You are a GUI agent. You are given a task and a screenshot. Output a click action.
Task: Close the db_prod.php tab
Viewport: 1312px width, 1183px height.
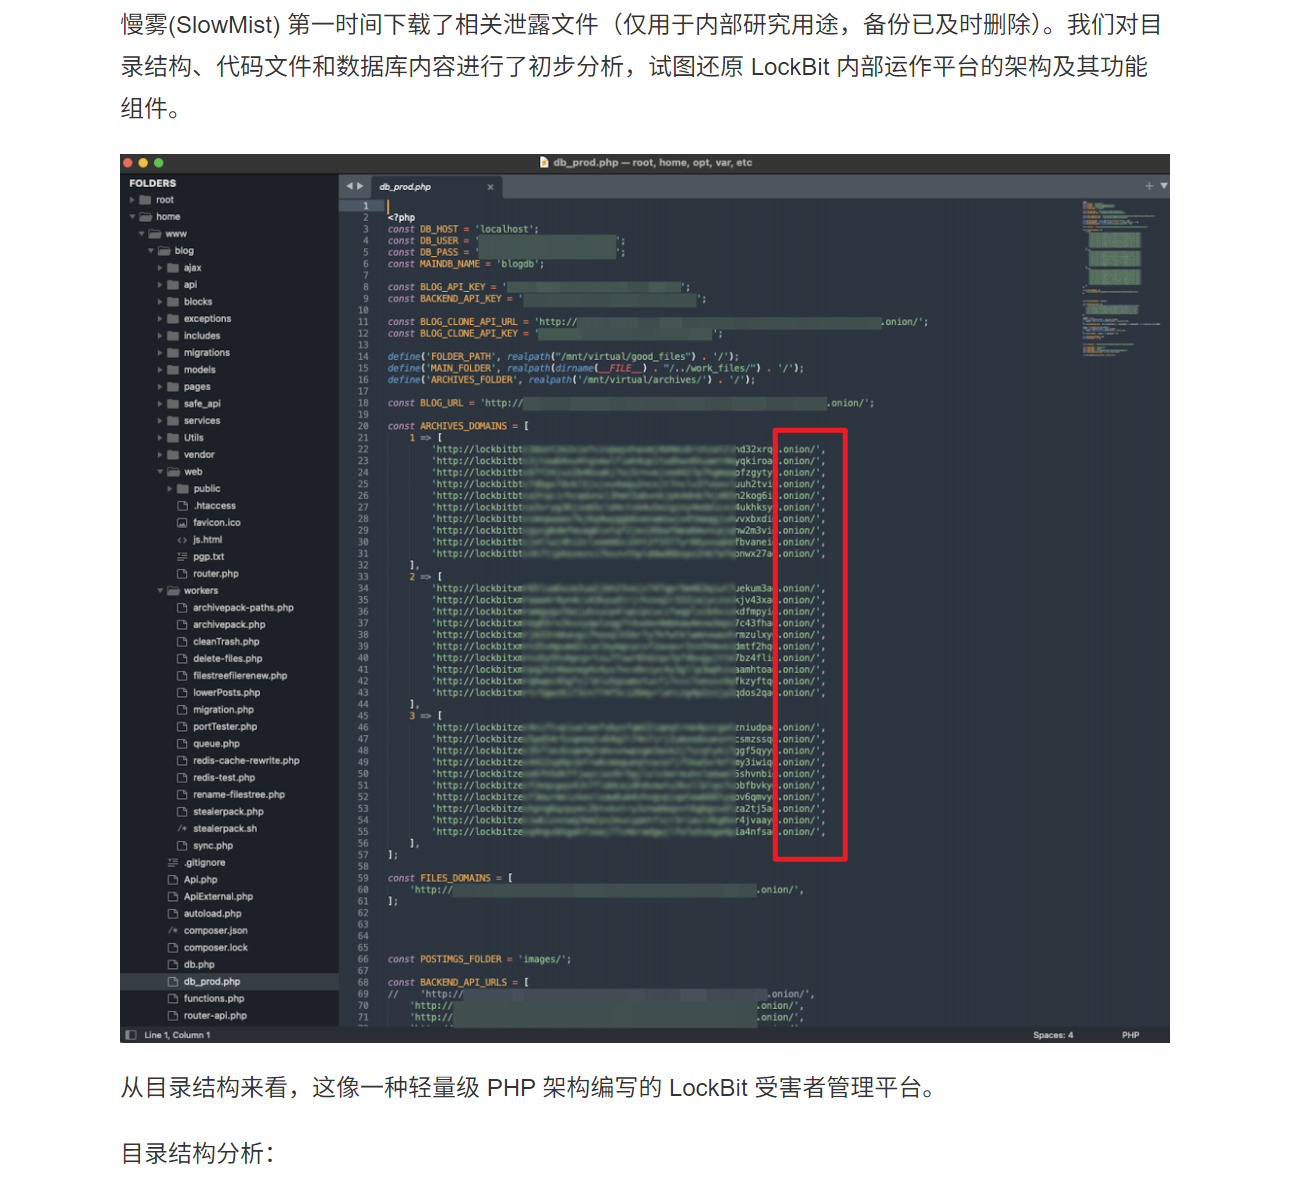[490, 187]
